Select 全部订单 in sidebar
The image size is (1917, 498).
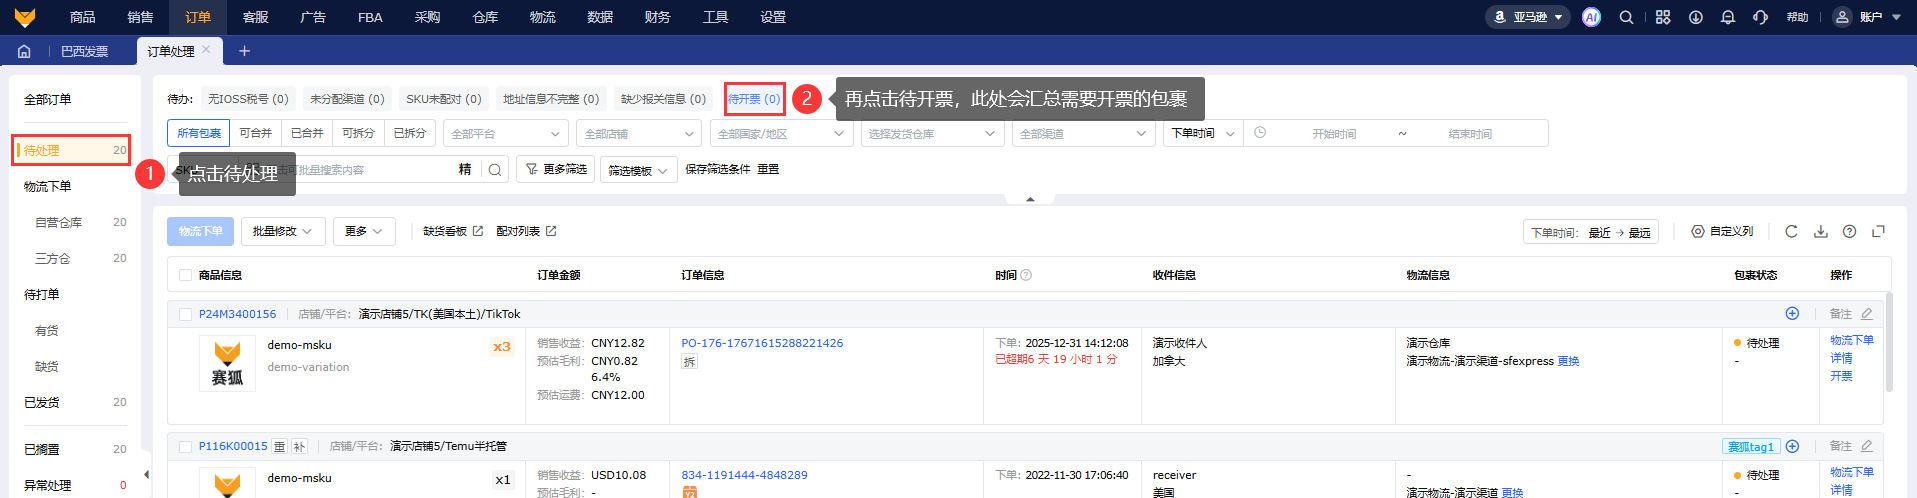coord(48,100)
